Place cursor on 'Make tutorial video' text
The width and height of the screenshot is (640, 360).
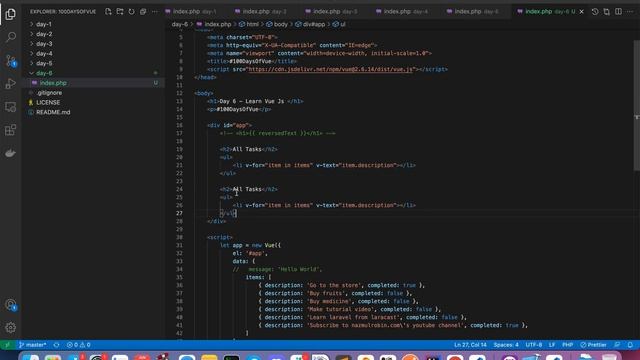click(x=341, y=309)
